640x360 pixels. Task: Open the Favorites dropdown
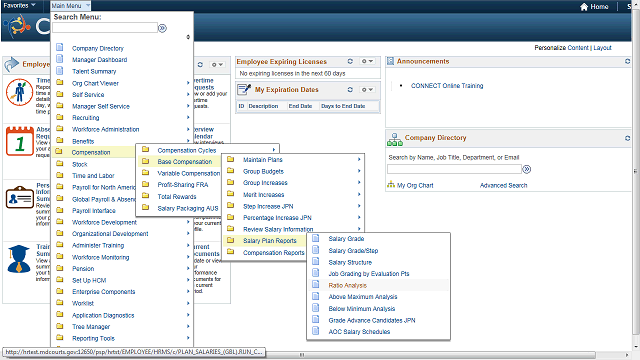click(x=19, y=5)
